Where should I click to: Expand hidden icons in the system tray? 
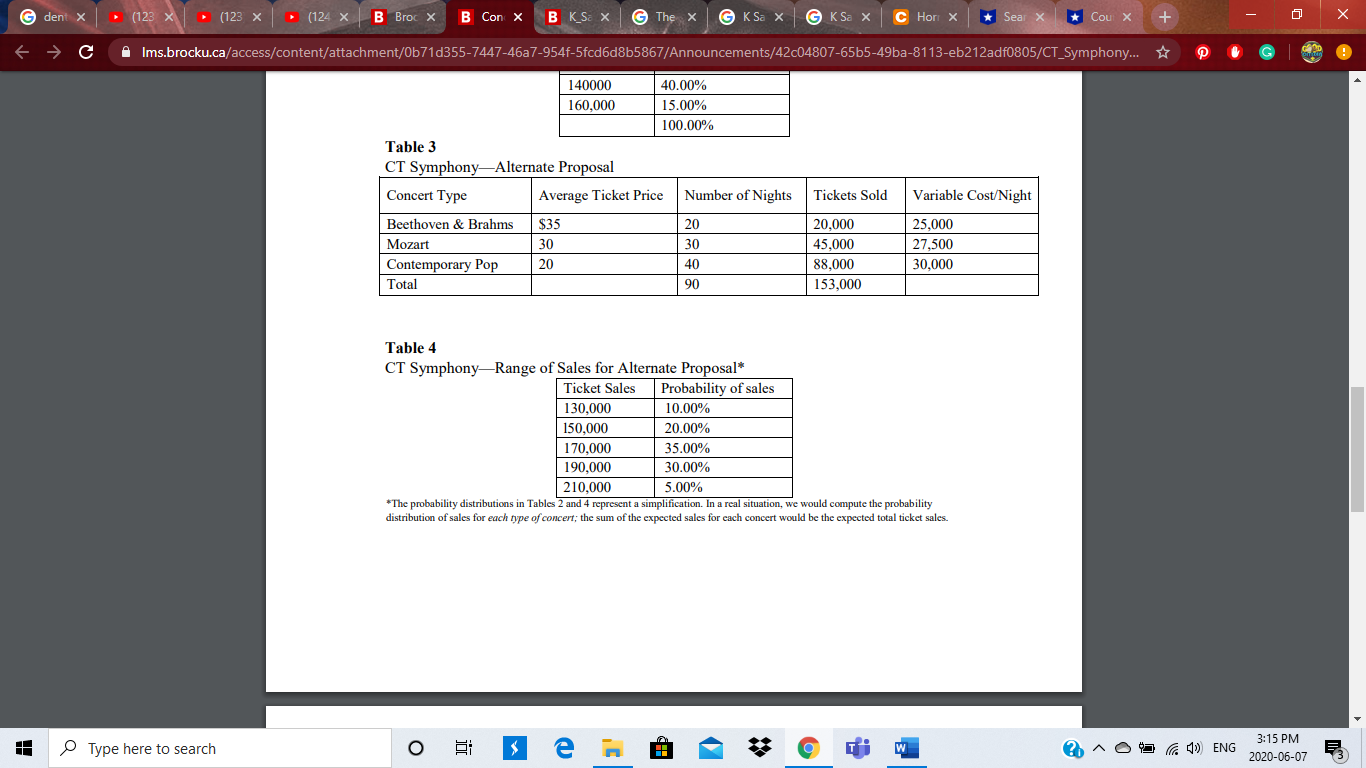click(1097, 747)
